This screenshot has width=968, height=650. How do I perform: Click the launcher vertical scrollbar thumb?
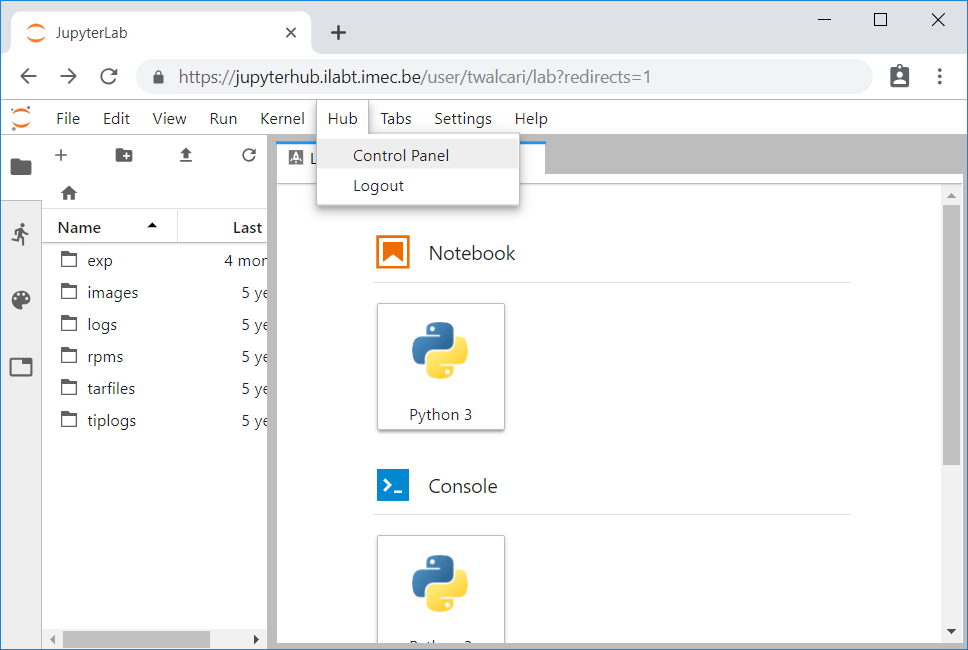tap(951, 335)
